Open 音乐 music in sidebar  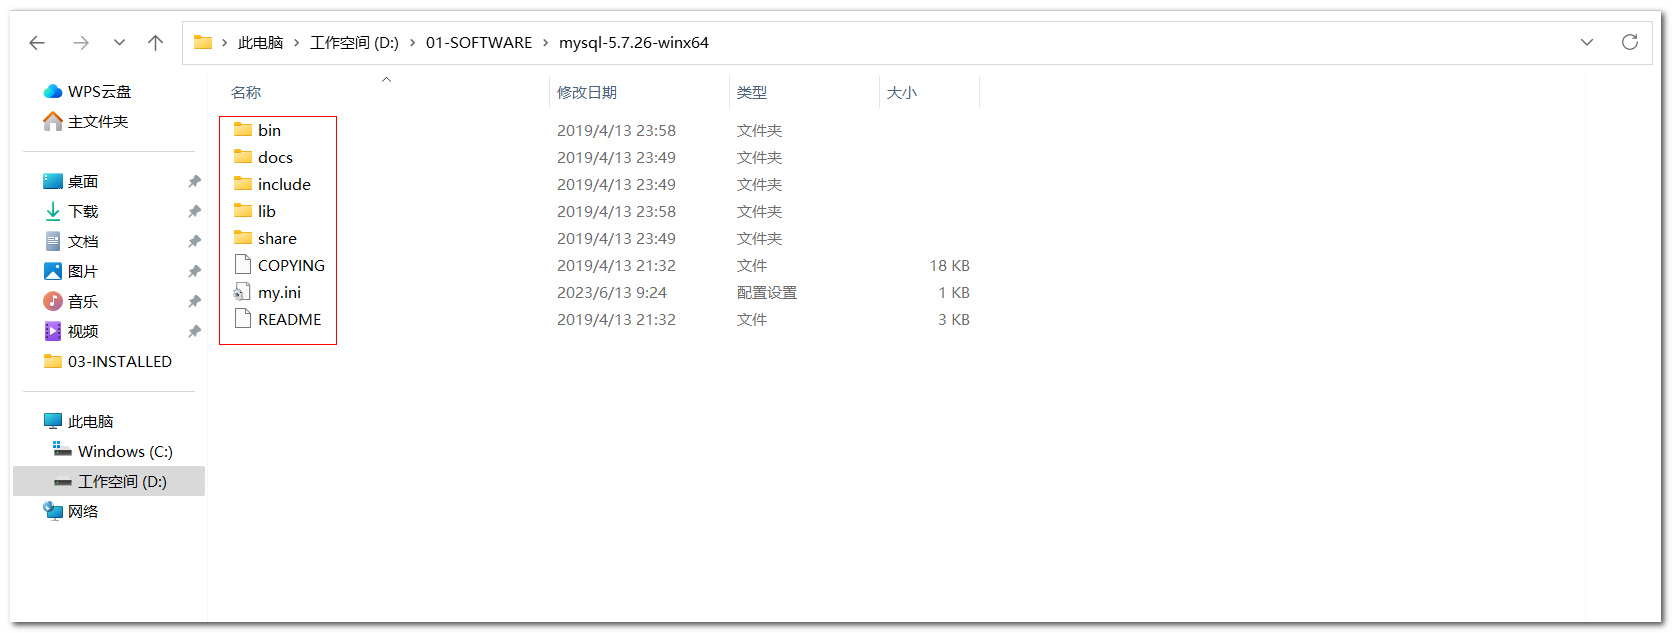(71, 301)
